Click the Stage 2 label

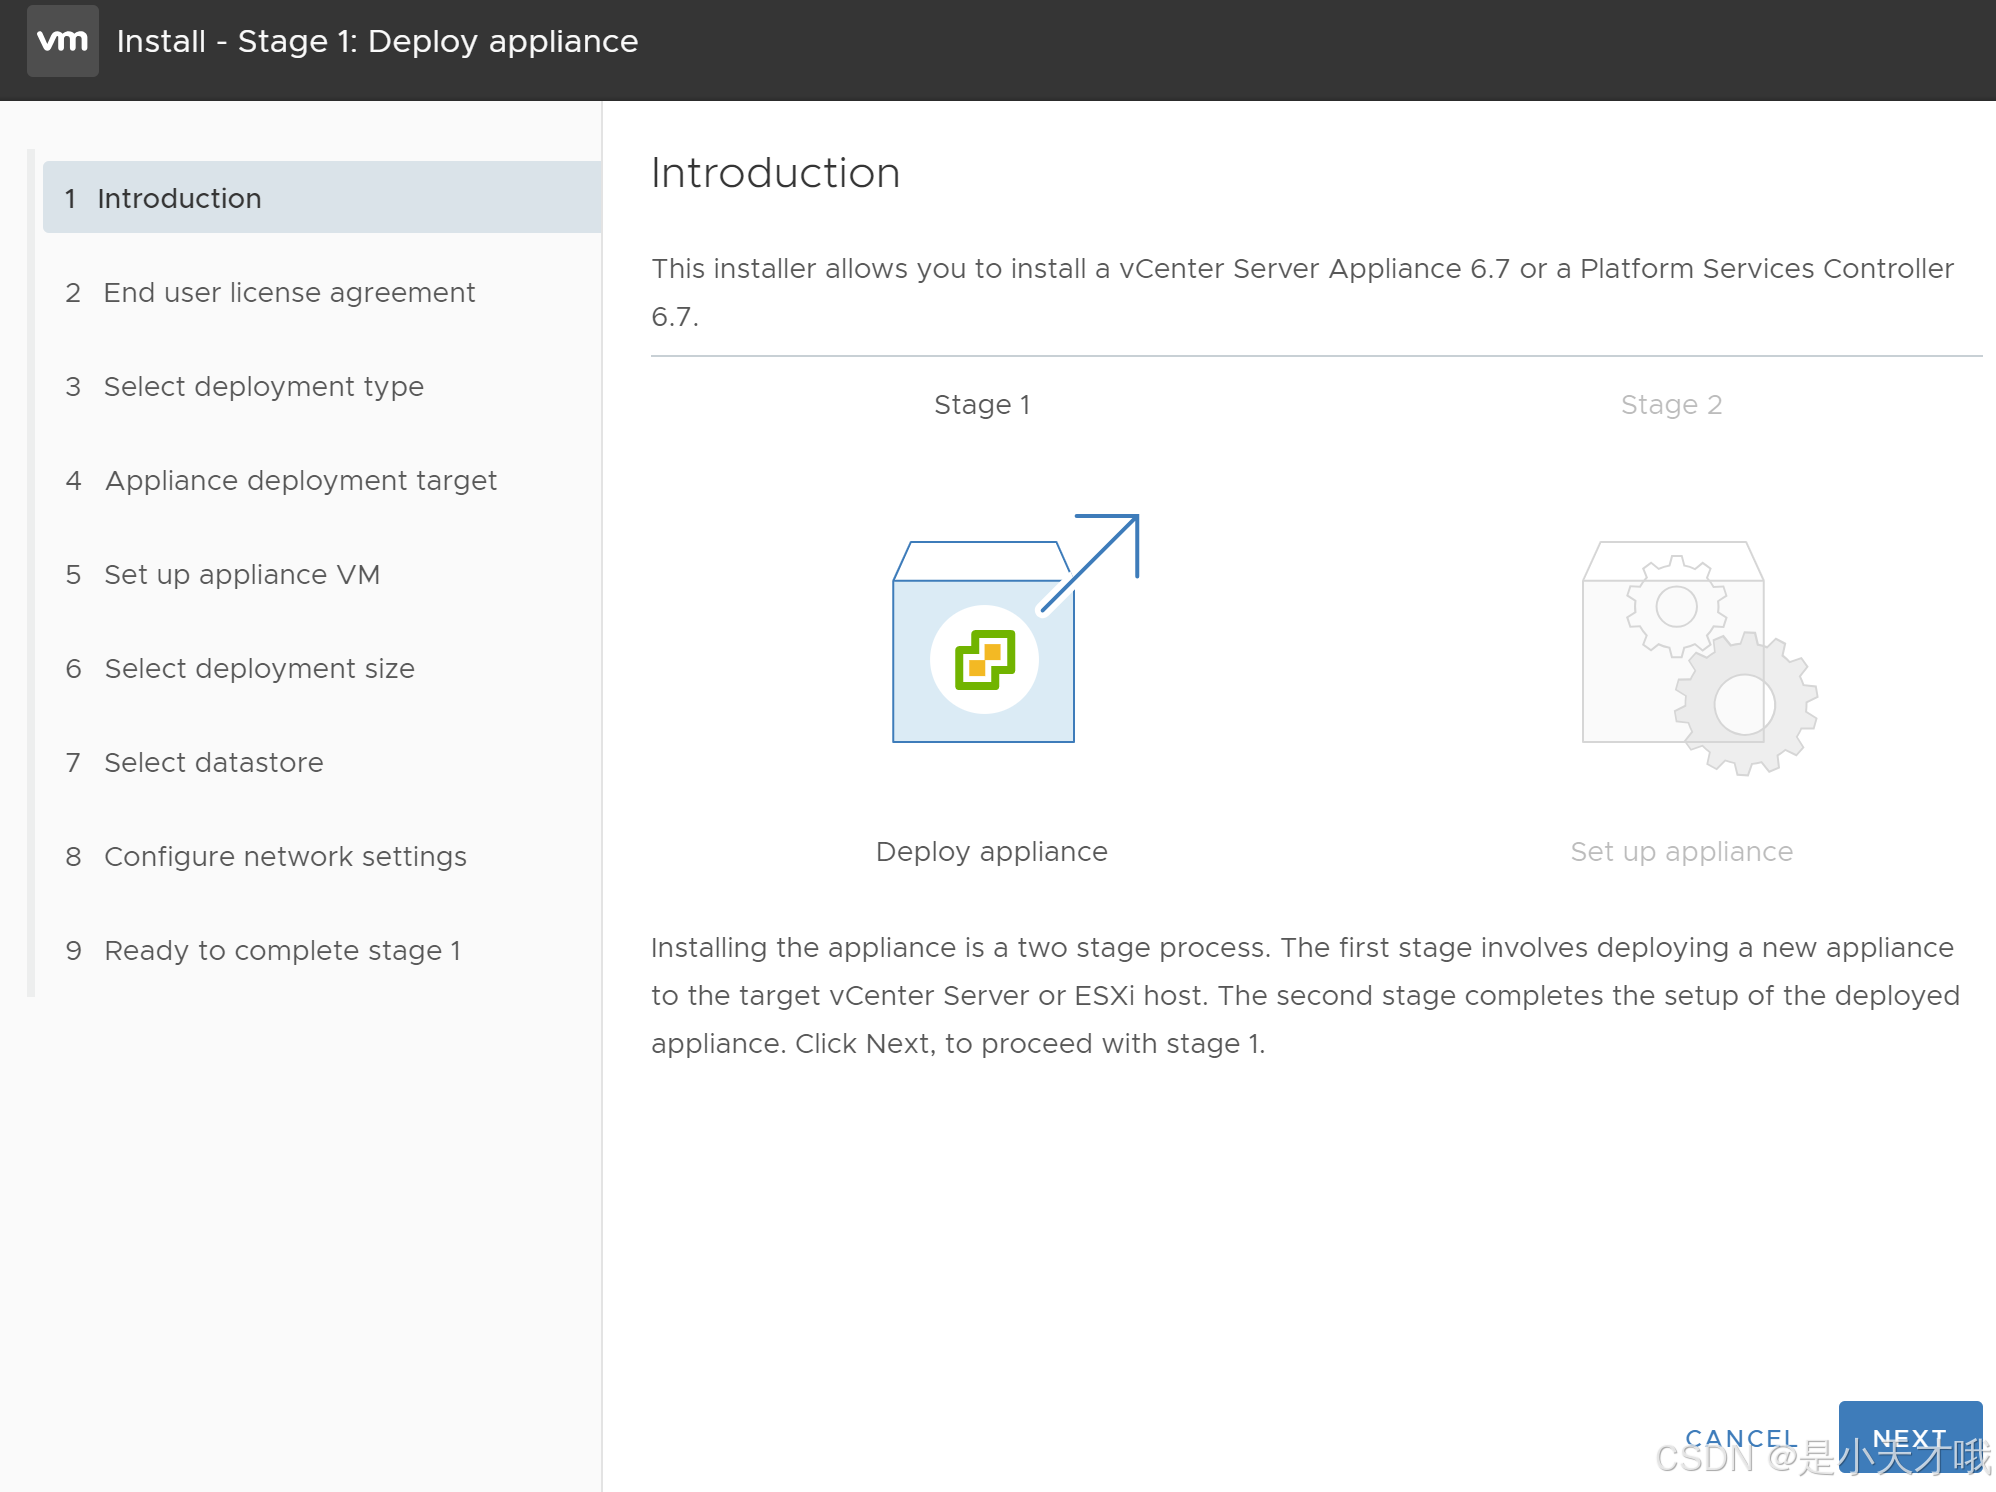[x=1671, y=404]
